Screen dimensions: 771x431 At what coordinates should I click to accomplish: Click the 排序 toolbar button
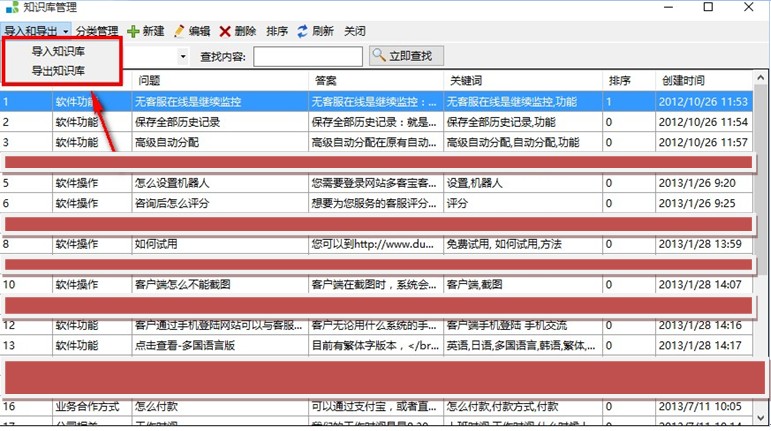click(277, 32)
